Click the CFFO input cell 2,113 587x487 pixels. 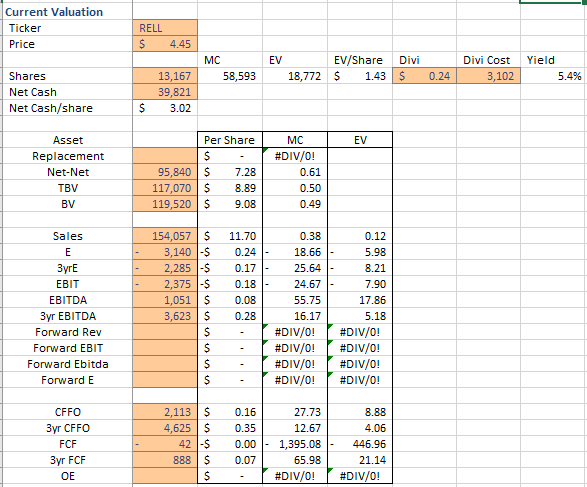(x=165, y=412)
